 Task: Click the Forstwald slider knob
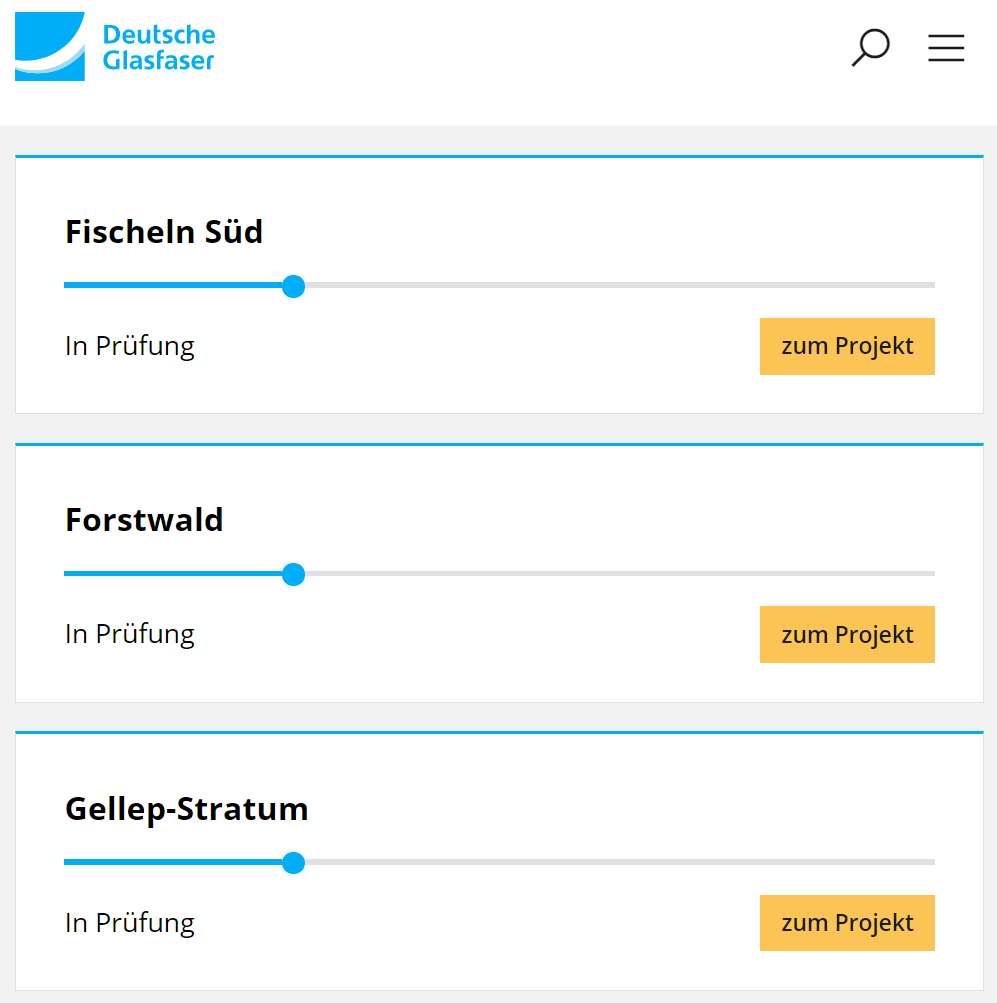tap(293, 574)
